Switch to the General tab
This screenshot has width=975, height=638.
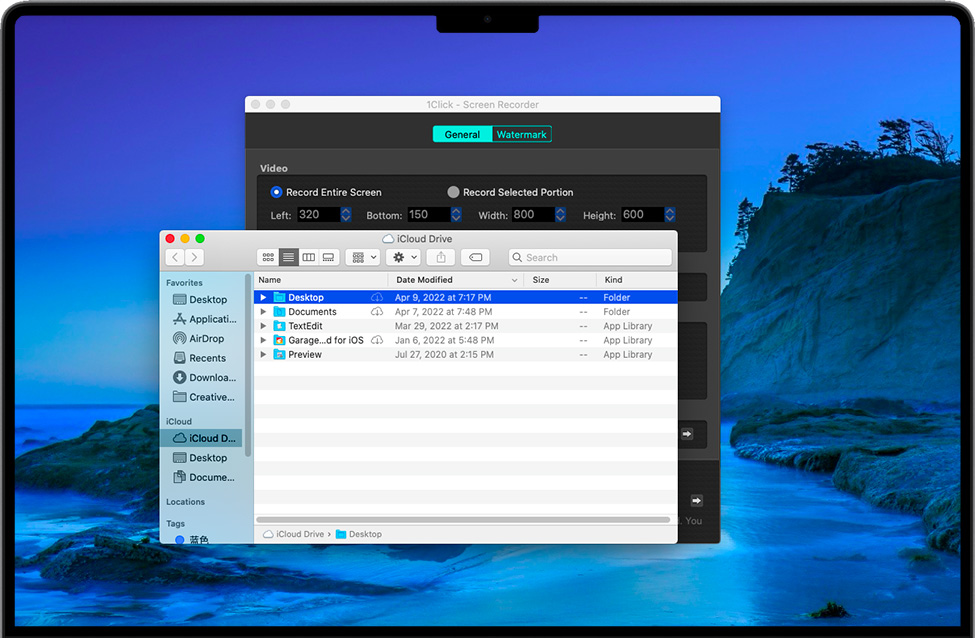click(462, 134)
